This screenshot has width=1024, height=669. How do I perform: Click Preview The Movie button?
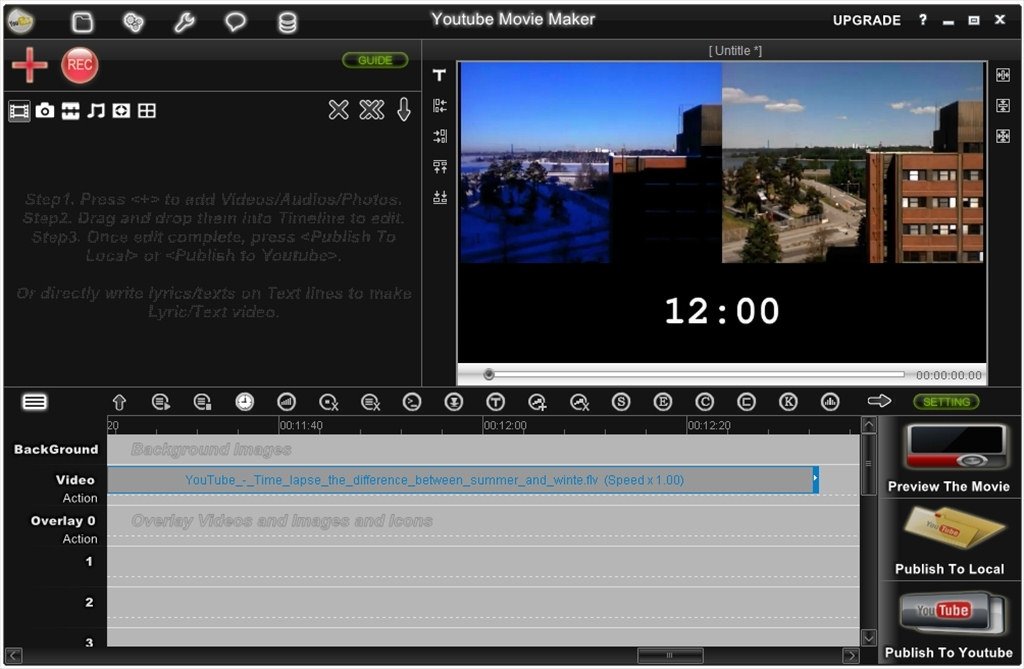(949, 458)
